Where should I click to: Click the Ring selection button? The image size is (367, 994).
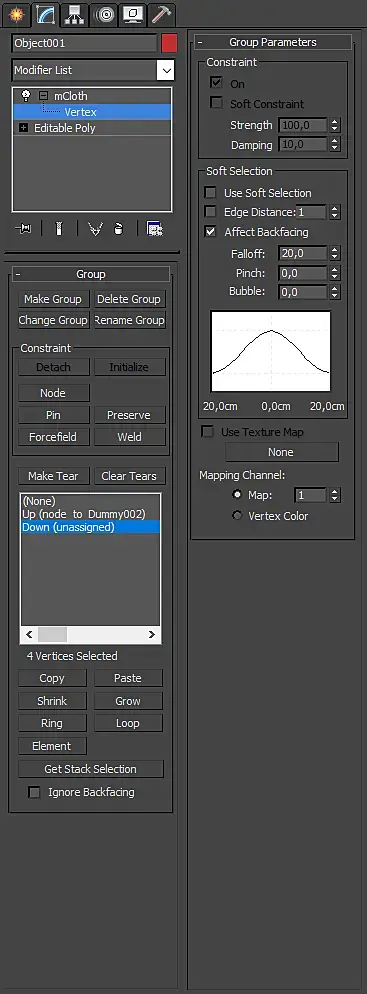pos(52,723)
